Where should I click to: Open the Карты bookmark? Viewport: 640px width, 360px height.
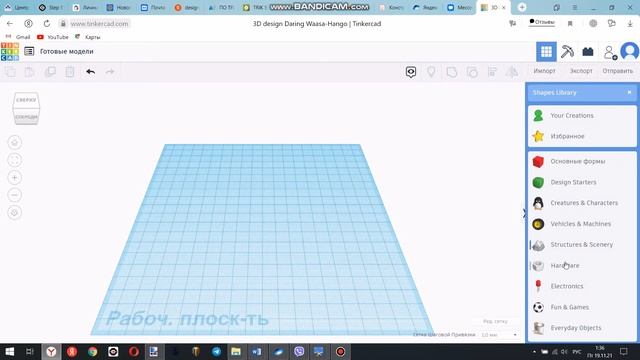[x=88, y=37]
